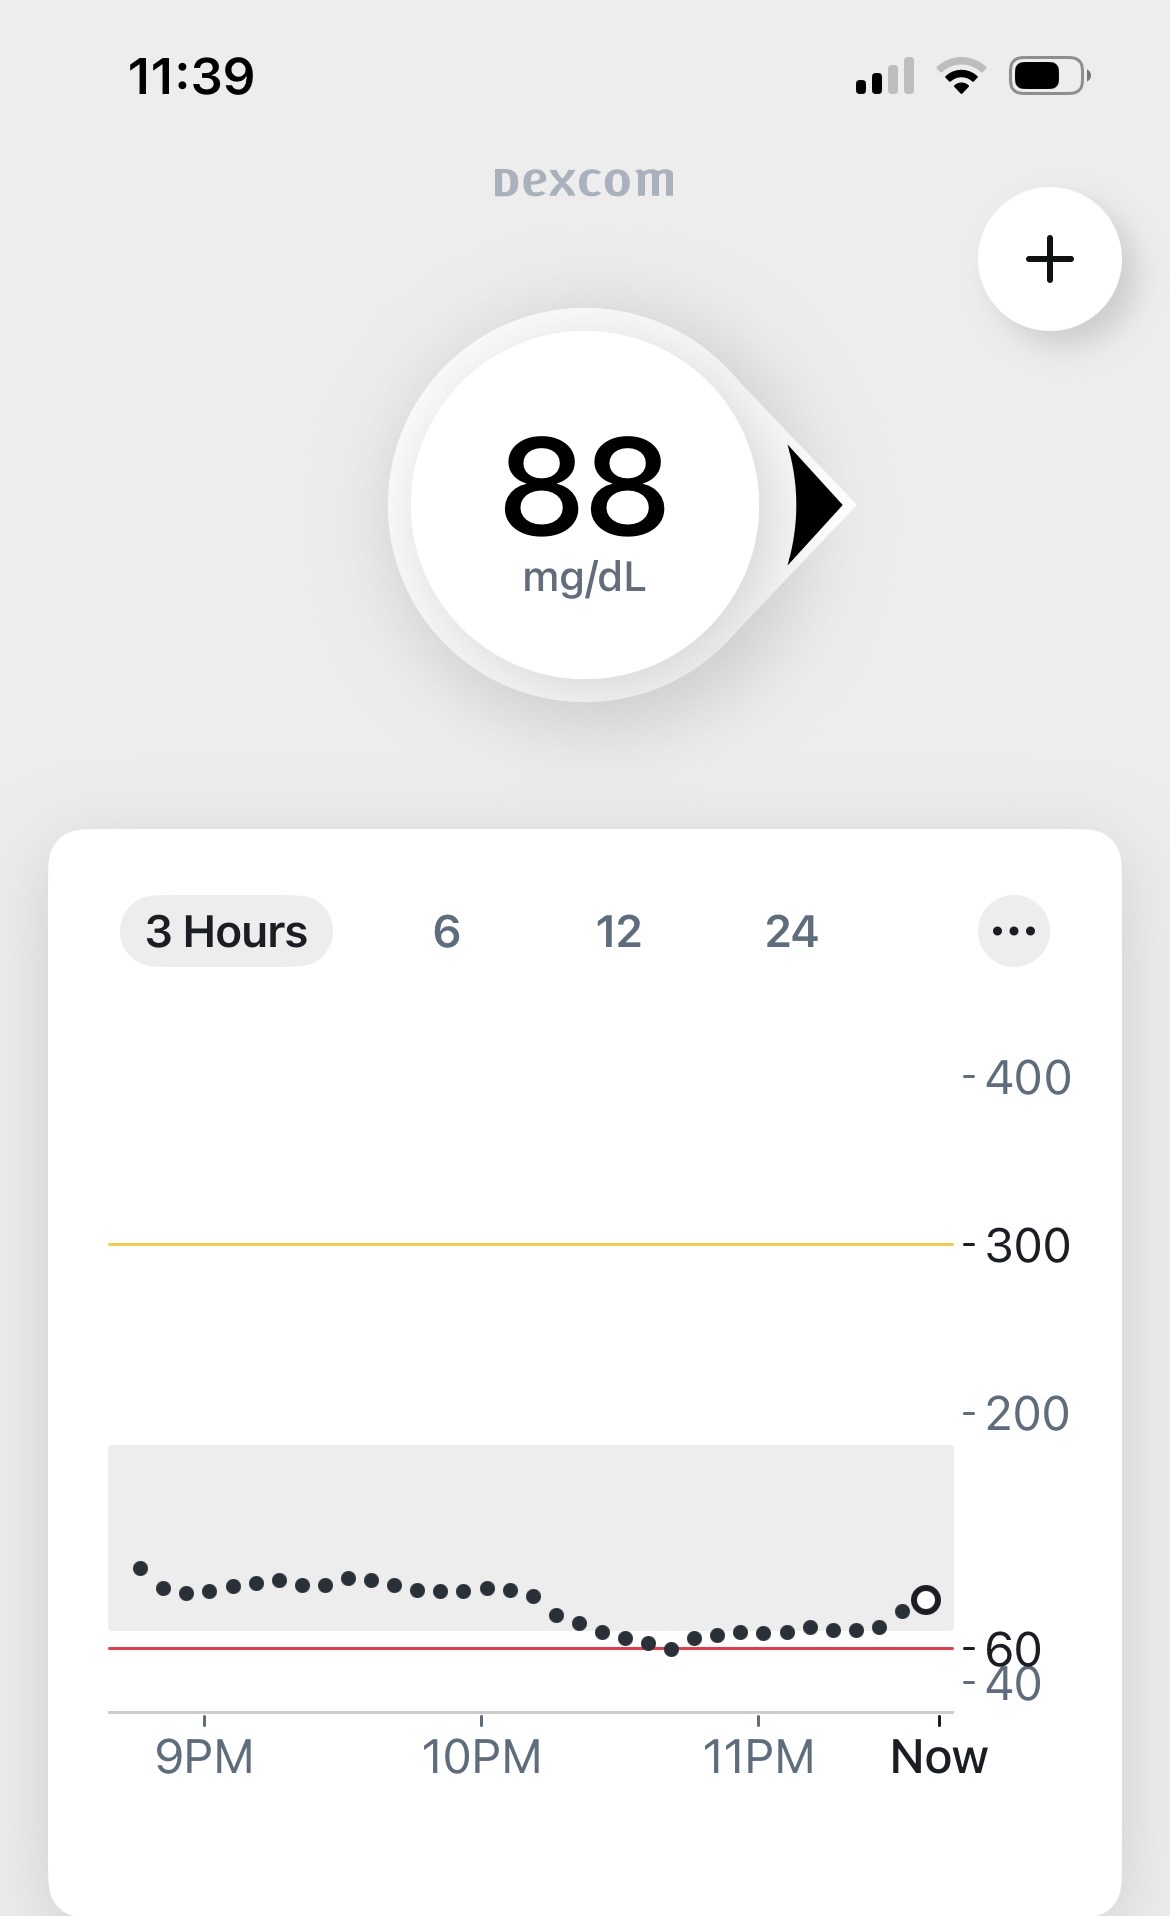
Task: Switch graph to 12 hour view
Action: click(x=618, y=931)
